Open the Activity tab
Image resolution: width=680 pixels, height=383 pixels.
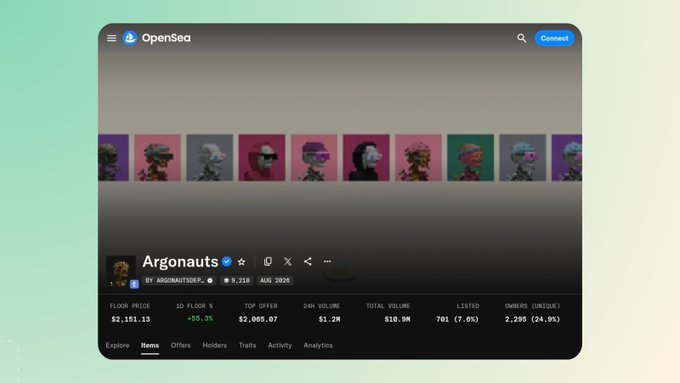(280, 345)
